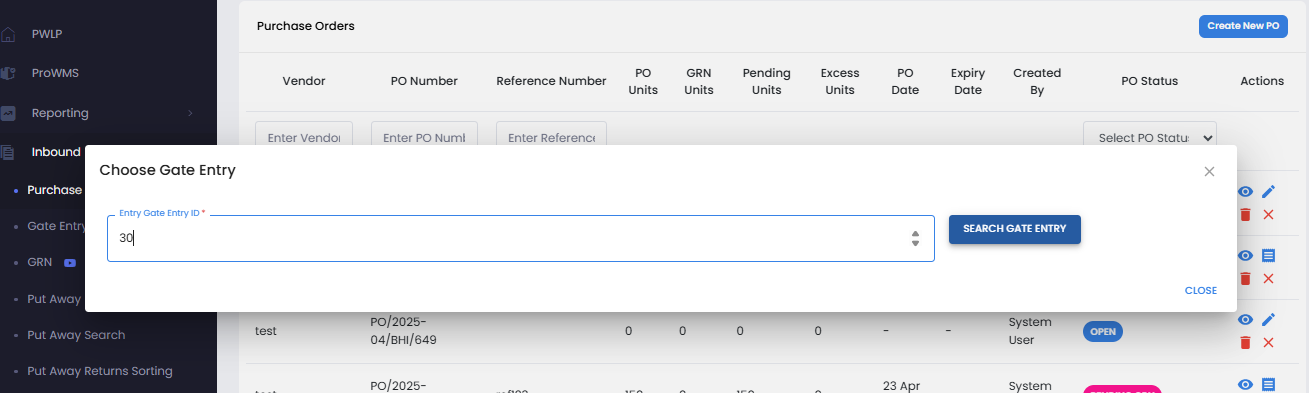View the first purchase order via its eye icon
This screenshot has width=1309, height=393.
click(x=1245, y=191)
